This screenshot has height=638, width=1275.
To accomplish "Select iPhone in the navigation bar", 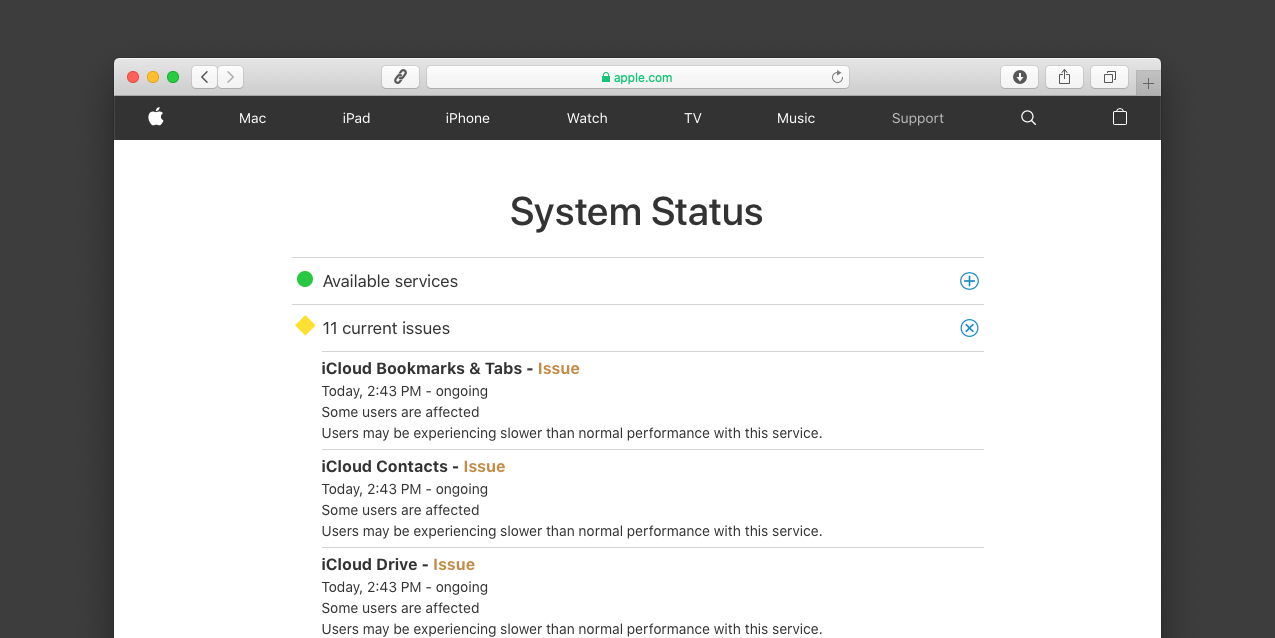I will click(467, 118).
